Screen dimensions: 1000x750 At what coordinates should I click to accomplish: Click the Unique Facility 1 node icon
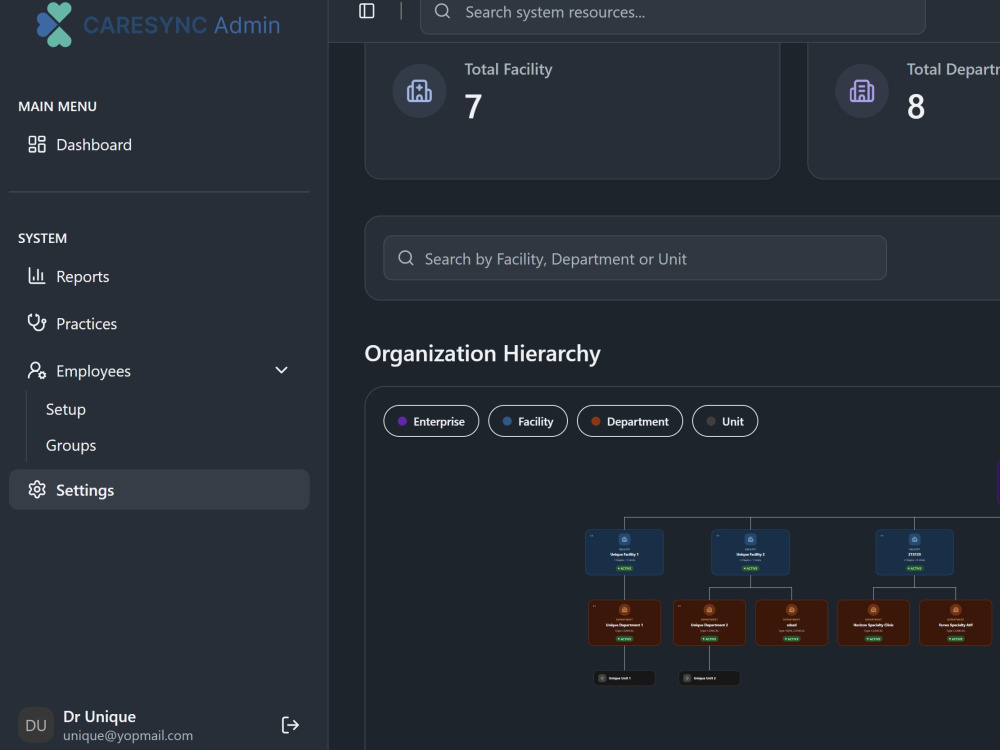624,539
